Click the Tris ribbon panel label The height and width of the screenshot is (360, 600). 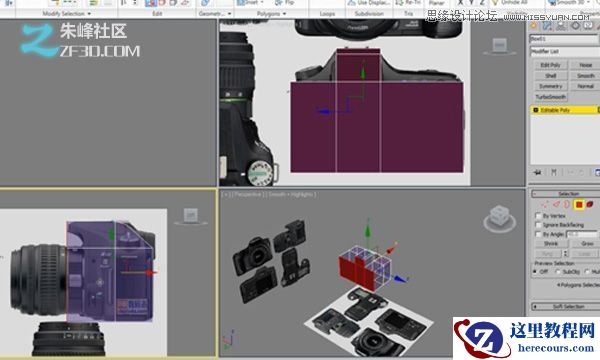coord(409,14)
